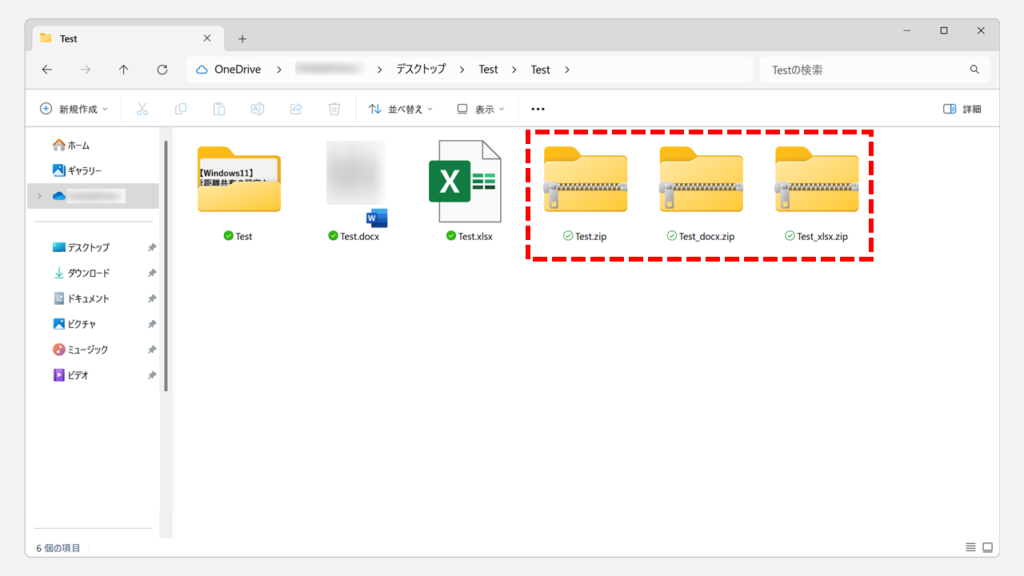Select the Test folder icon
The width and height of the screenshot is (1024, 576).
239,180
